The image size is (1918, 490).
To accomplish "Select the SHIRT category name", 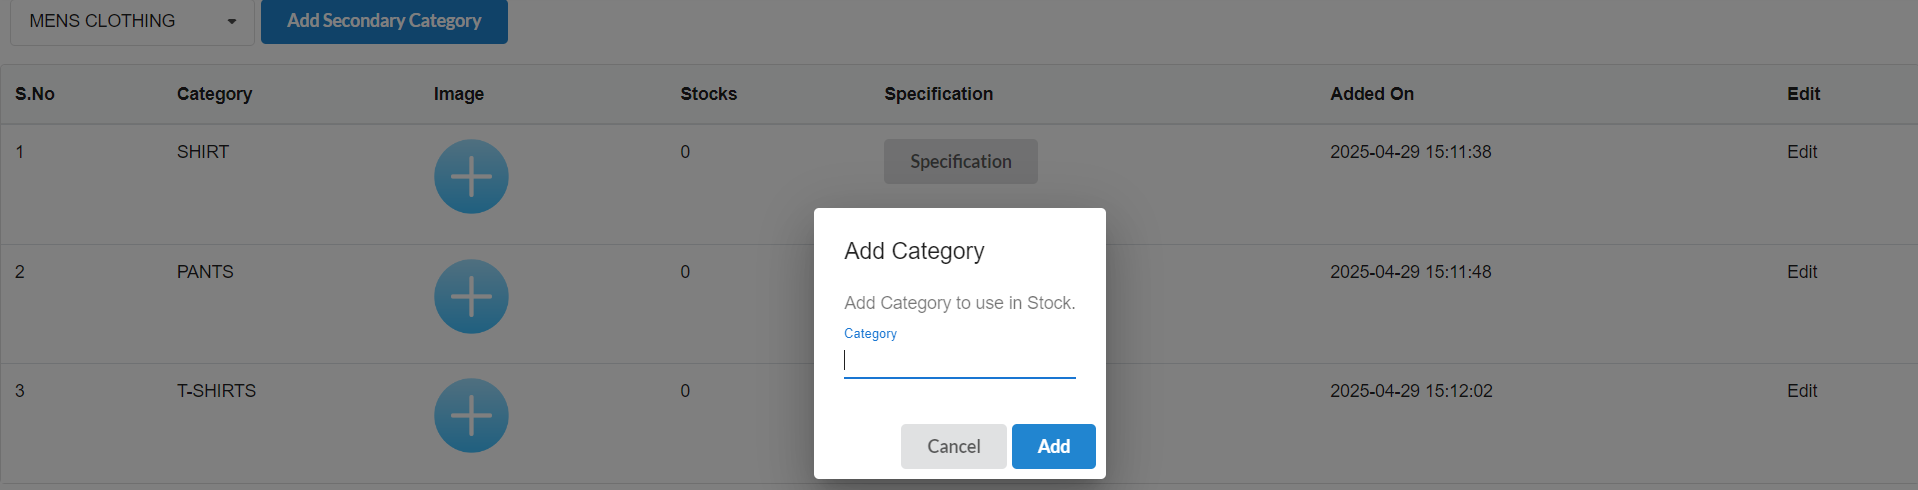I will (203, 152).
